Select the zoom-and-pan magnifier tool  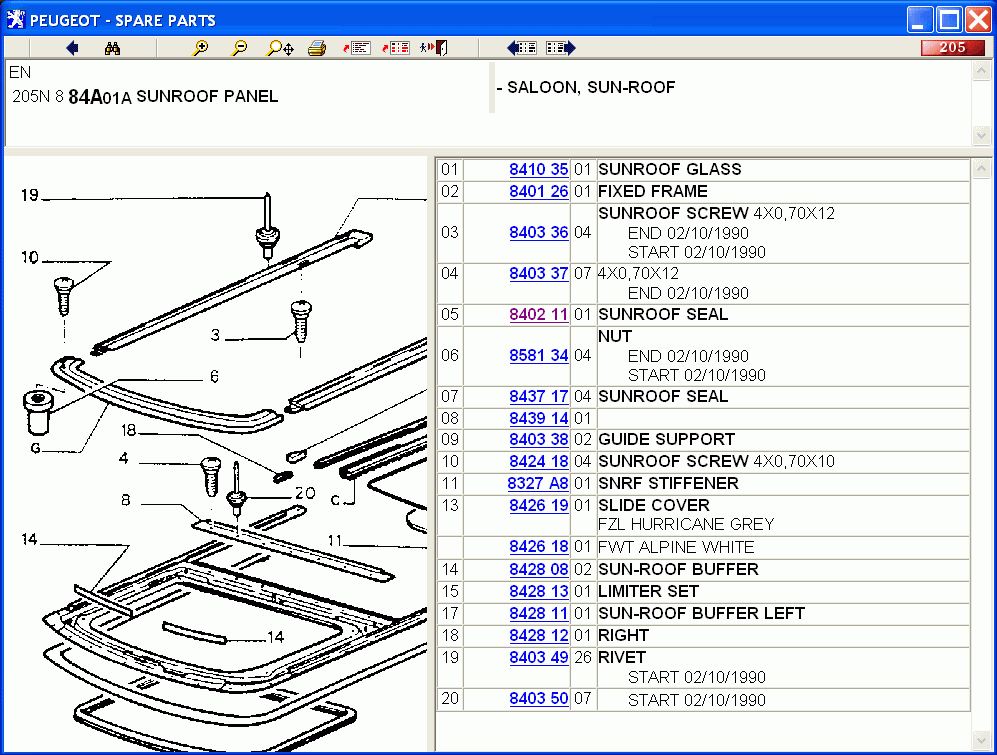(280, 48)
